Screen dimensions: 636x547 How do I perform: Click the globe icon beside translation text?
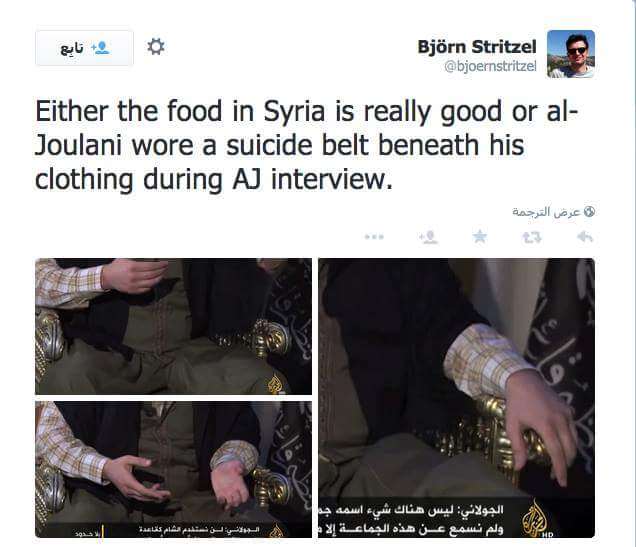(589, 211)
